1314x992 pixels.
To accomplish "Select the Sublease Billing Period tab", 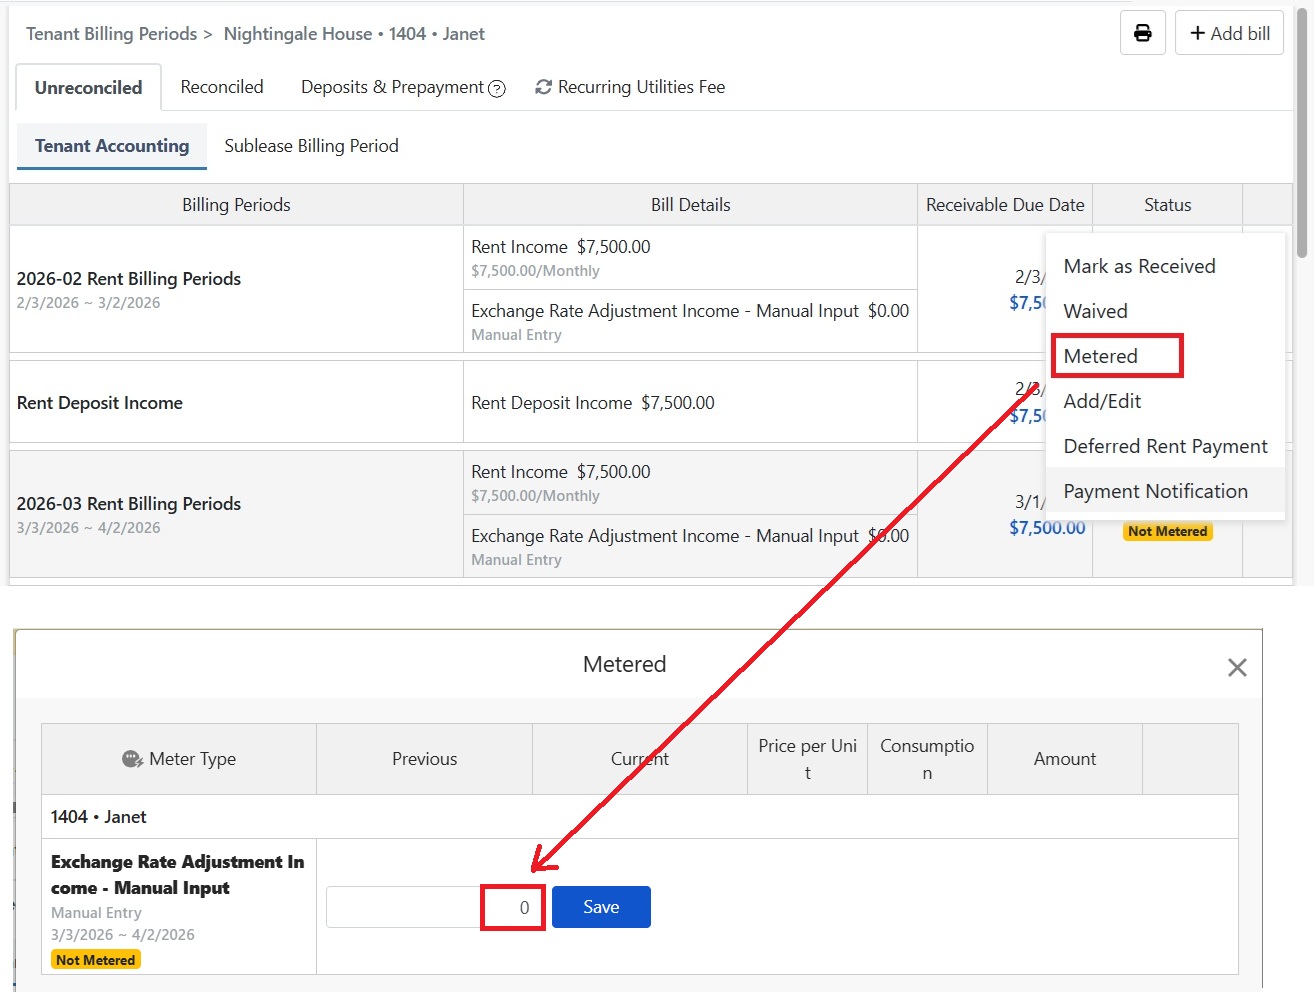I will (x=311, y=146).
